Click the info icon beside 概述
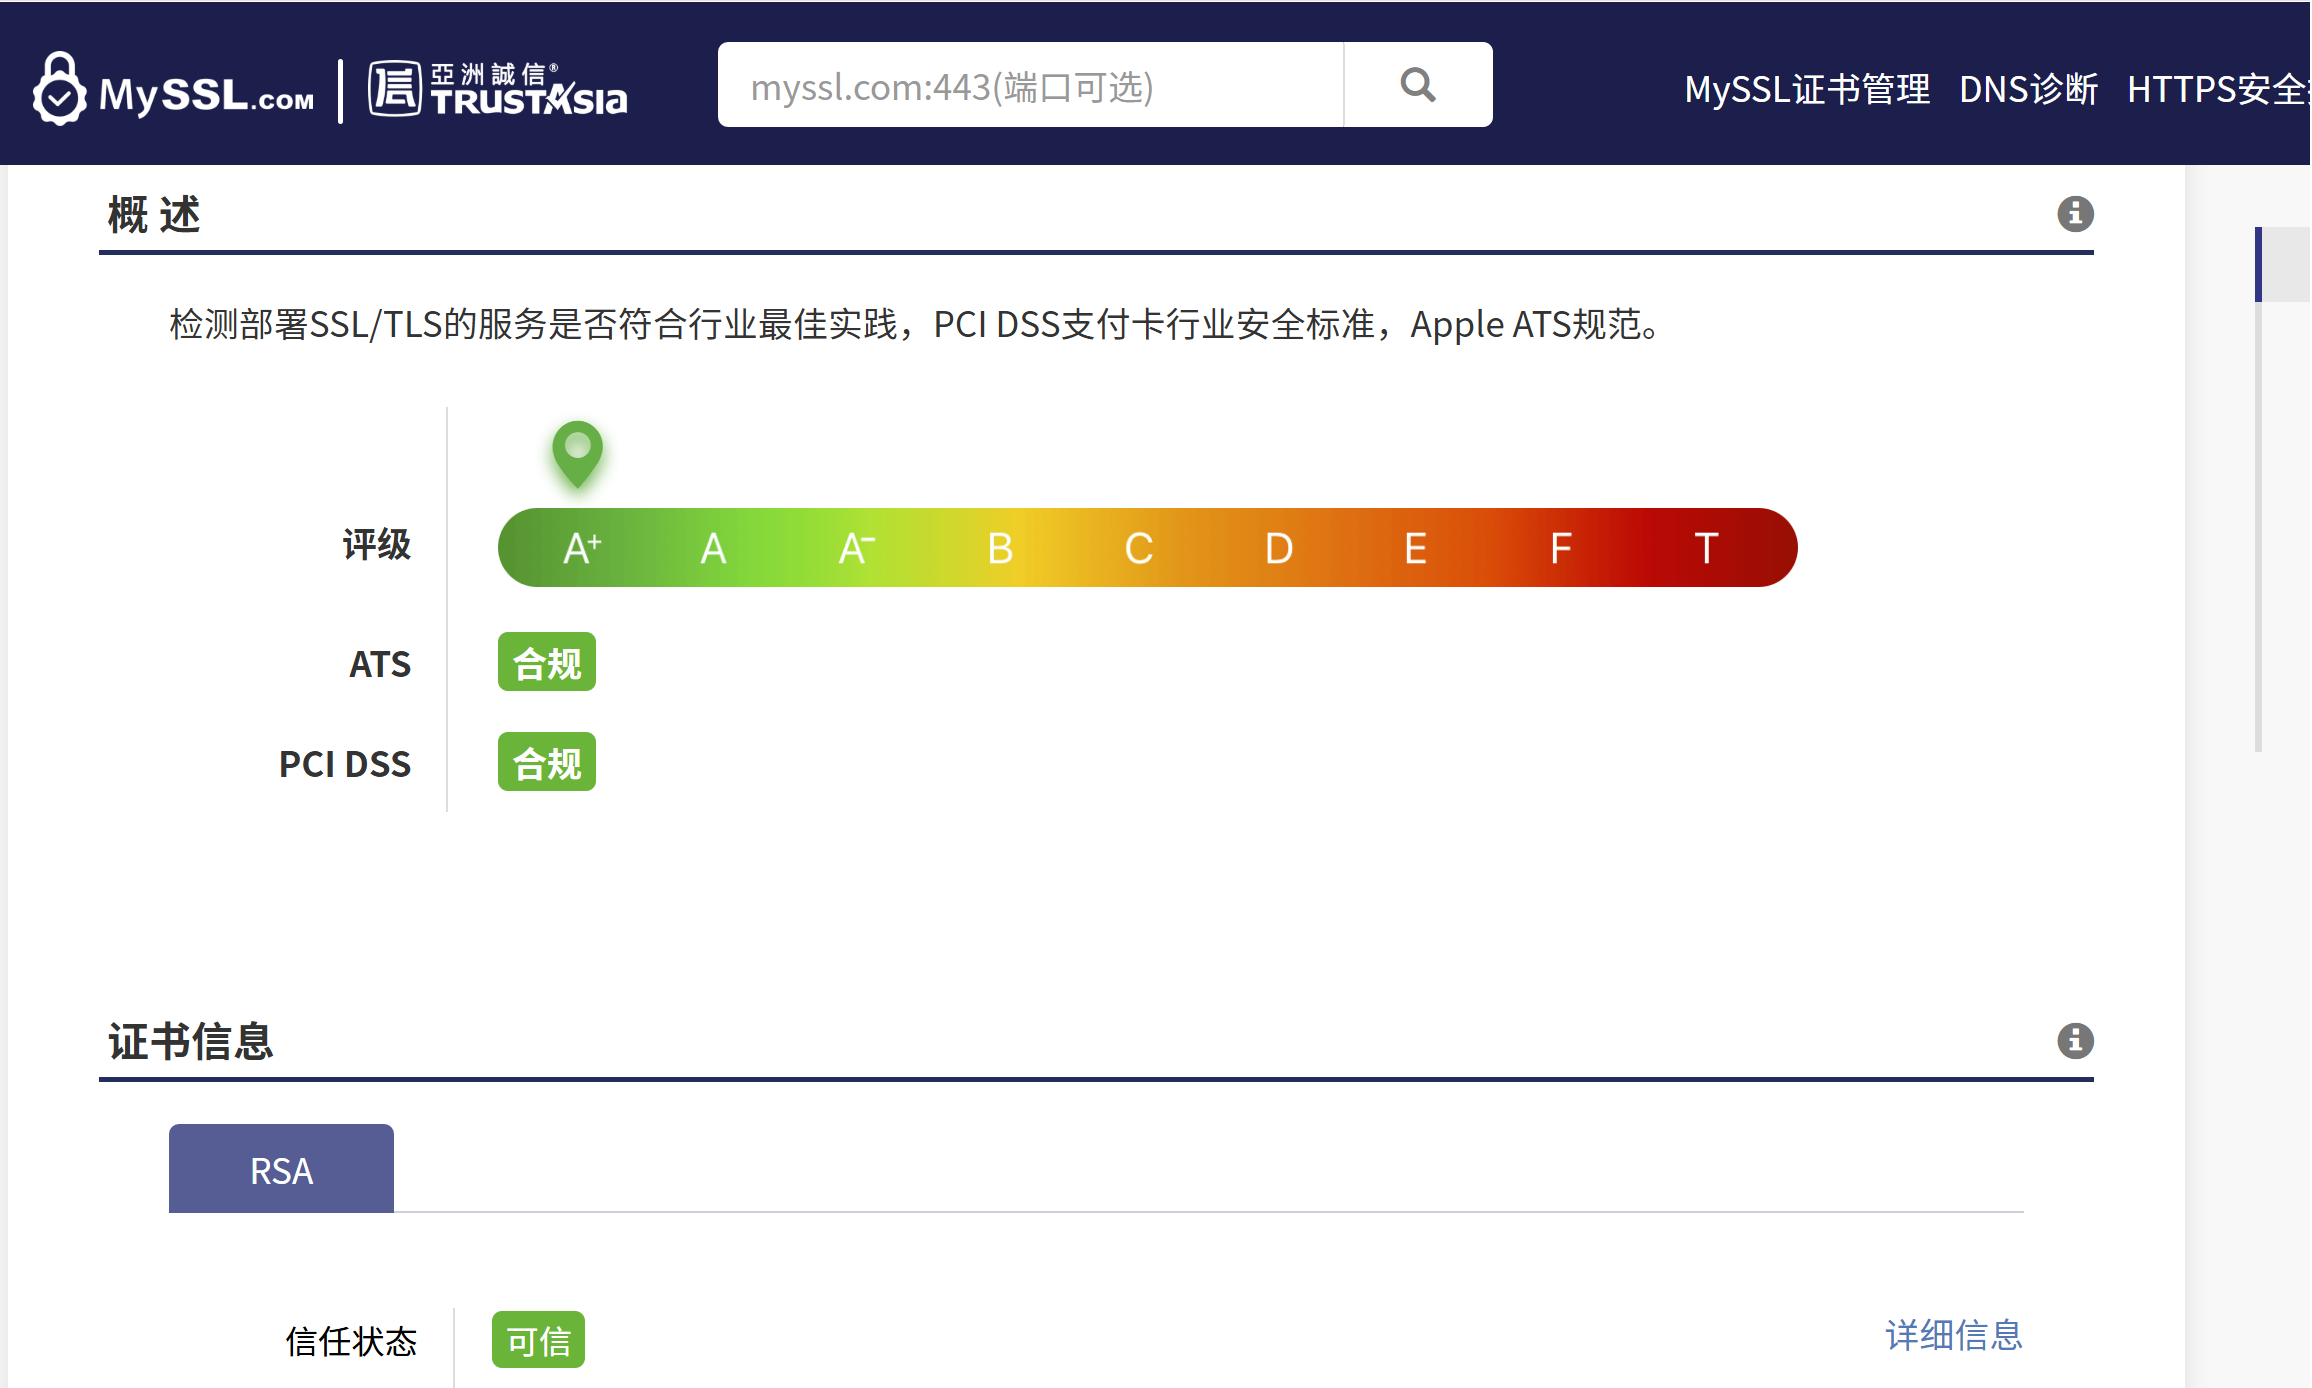 [2075, 213]
